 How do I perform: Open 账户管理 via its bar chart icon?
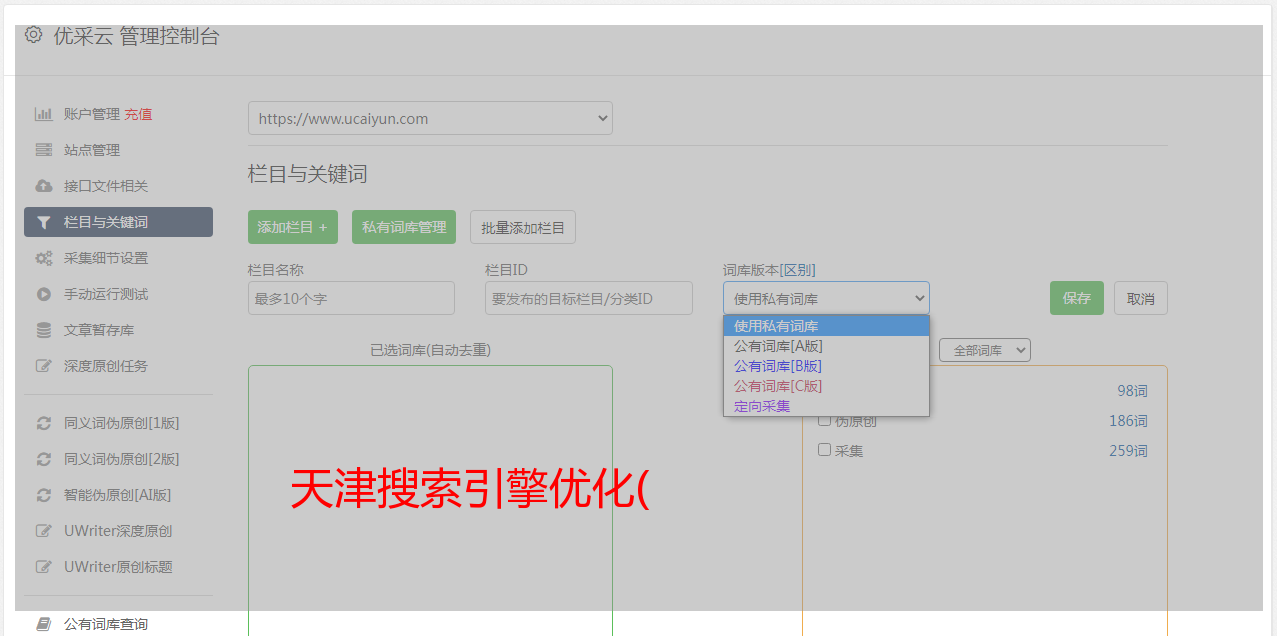(43, 114)
